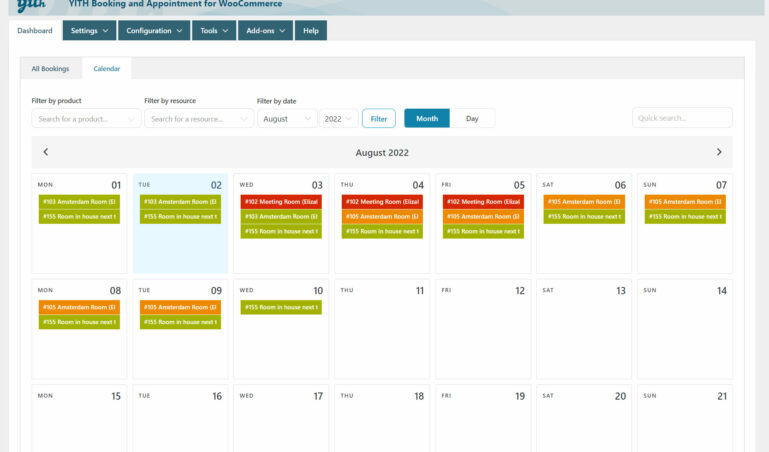Select day number 13 in calendar
This screenshot has width=769, height=452.
tap(621, 291)
